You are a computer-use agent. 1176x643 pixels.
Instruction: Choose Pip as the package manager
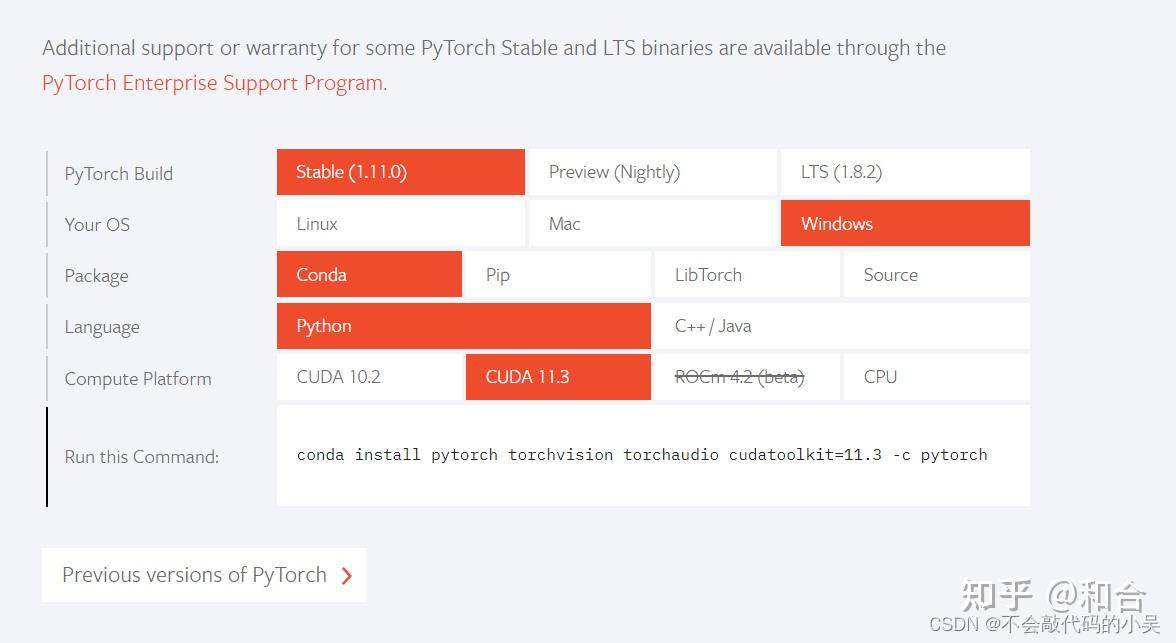(558, 275)
